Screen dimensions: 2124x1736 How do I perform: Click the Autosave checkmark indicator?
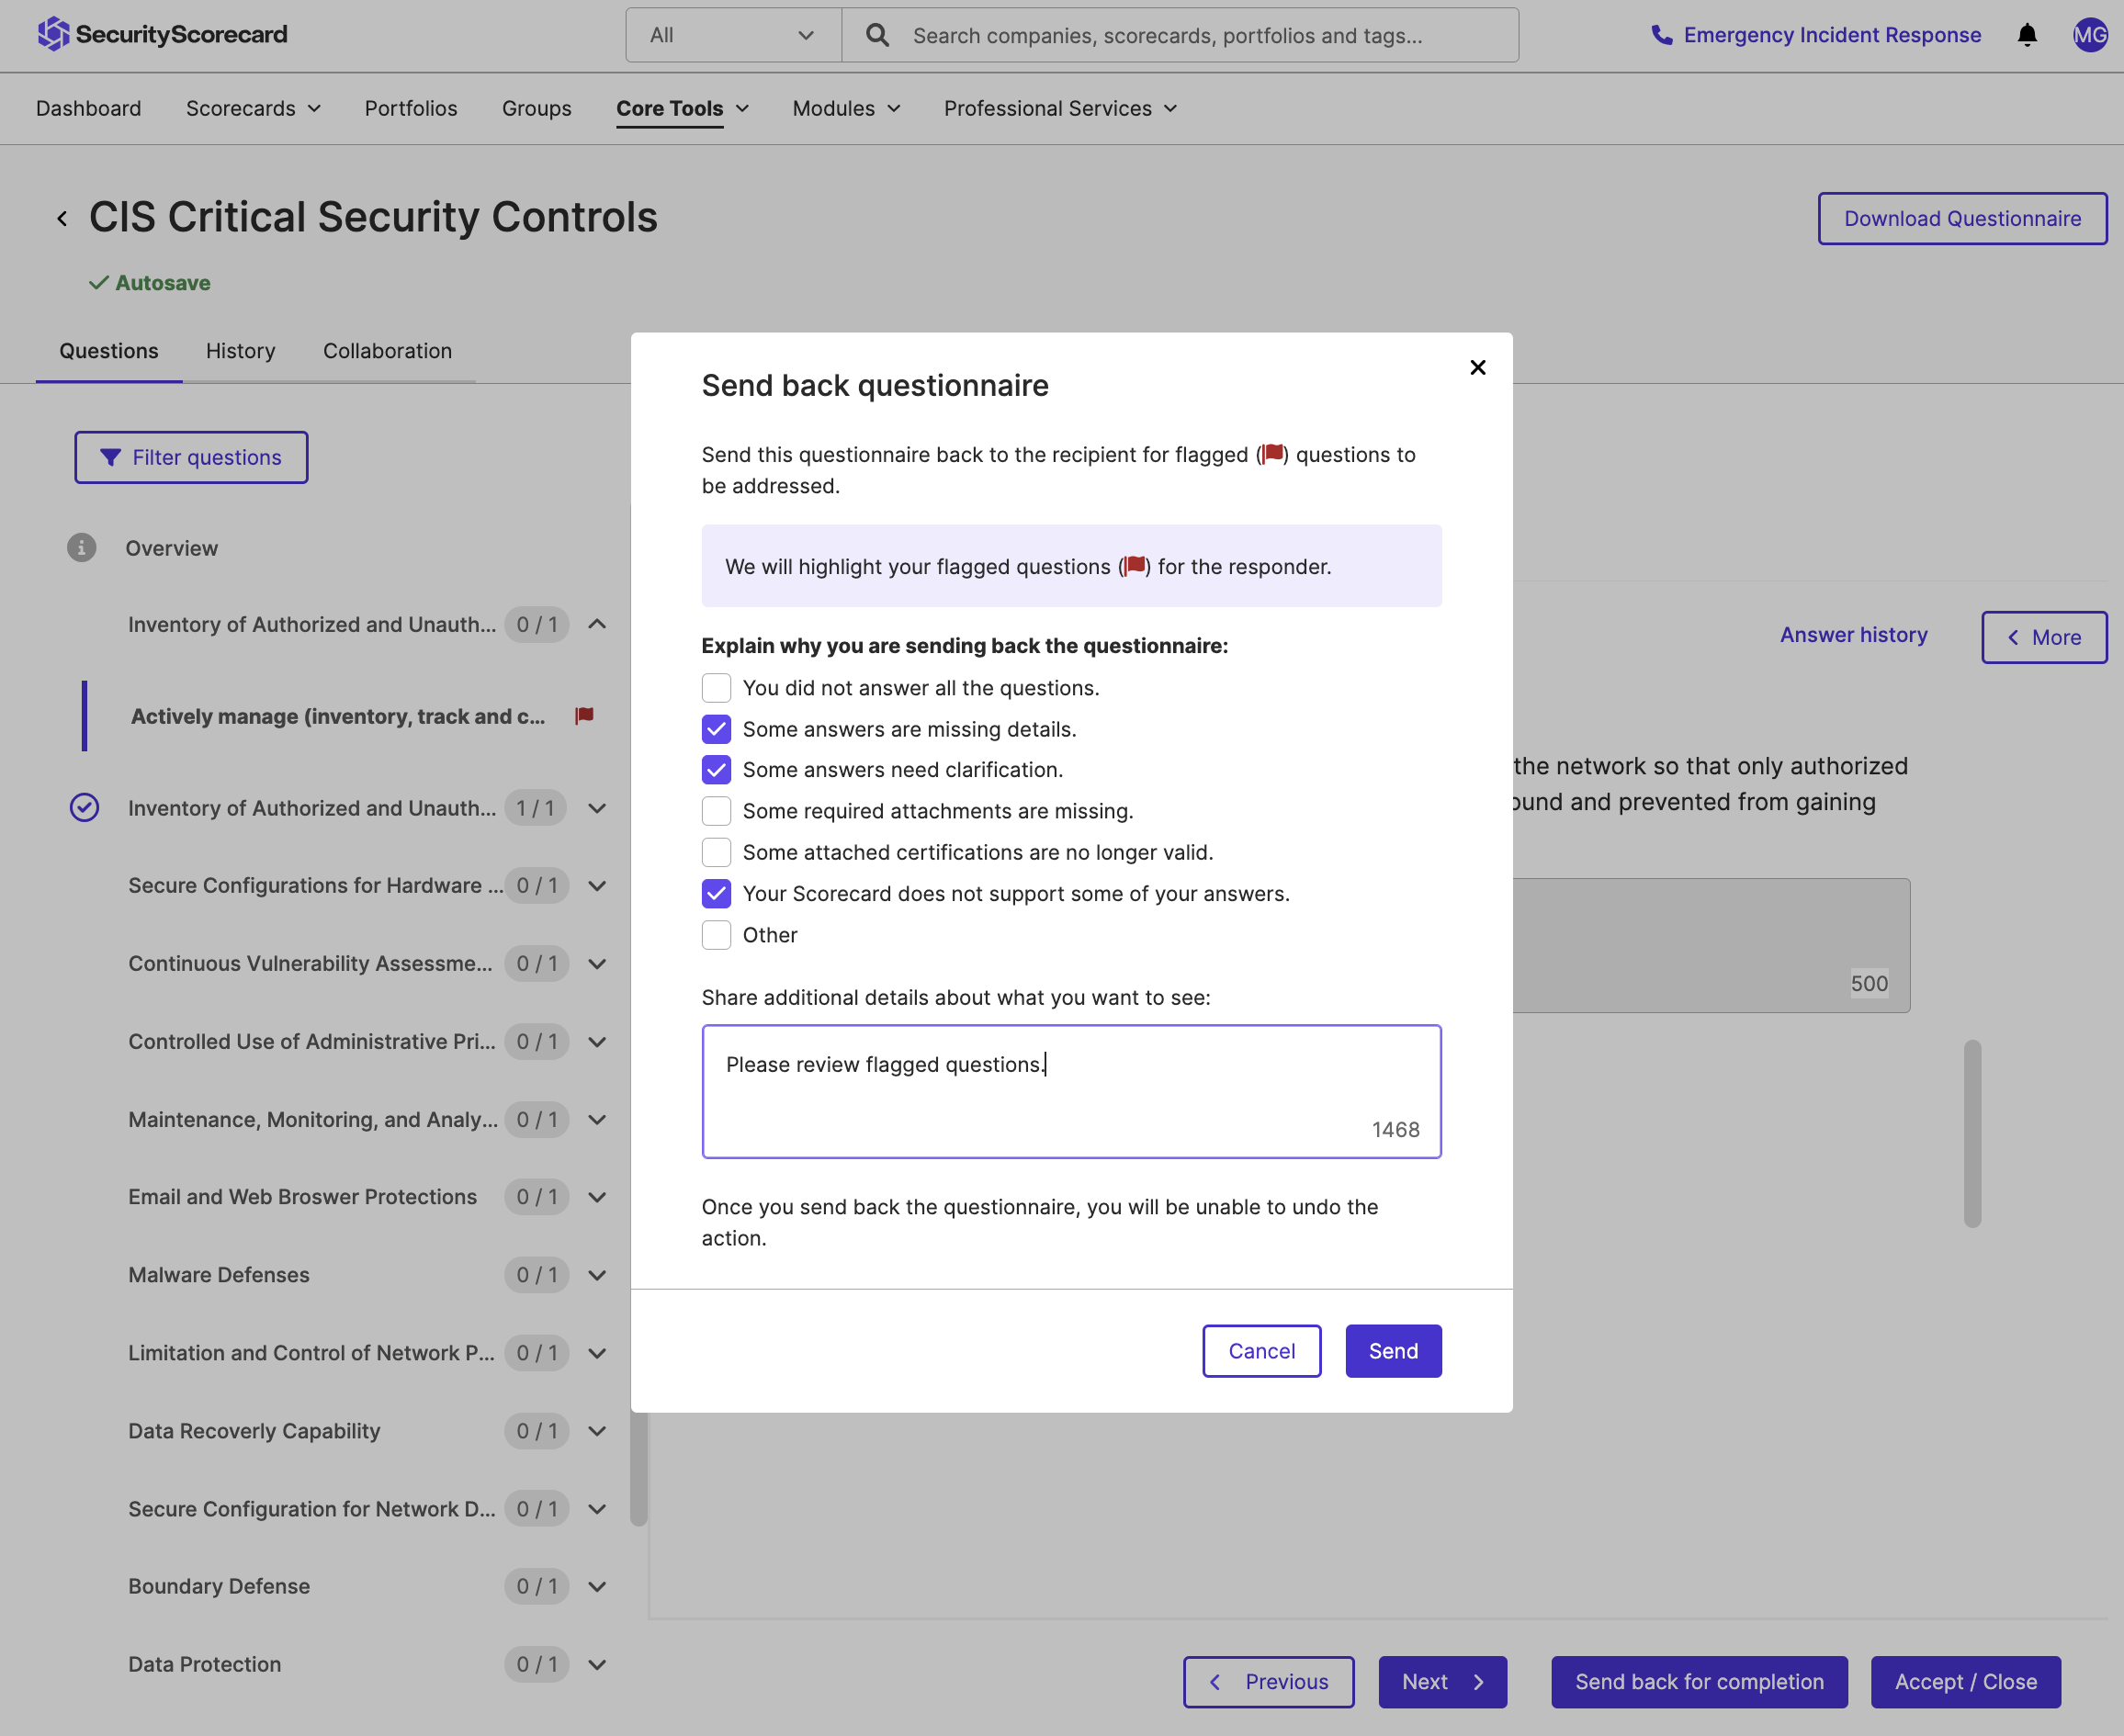point(98,282)
